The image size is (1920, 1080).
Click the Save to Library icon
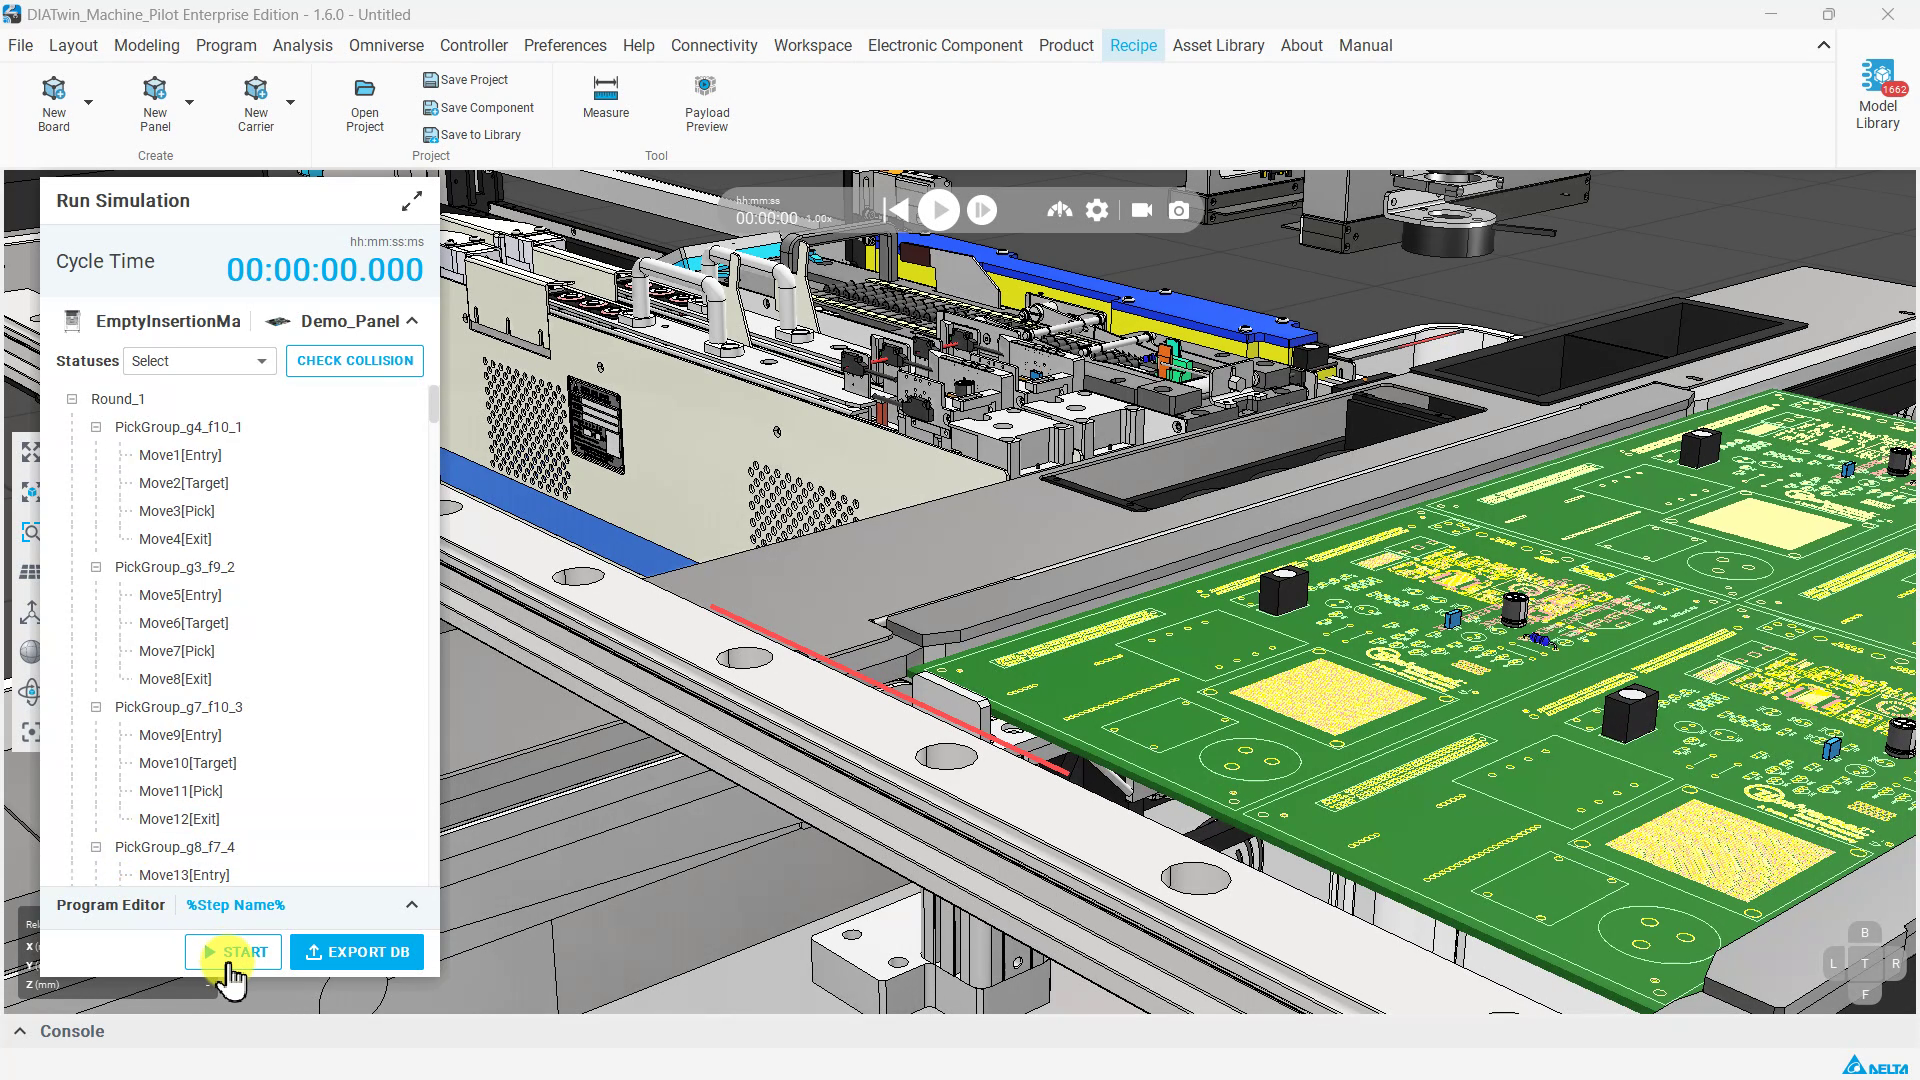(430, 135)
